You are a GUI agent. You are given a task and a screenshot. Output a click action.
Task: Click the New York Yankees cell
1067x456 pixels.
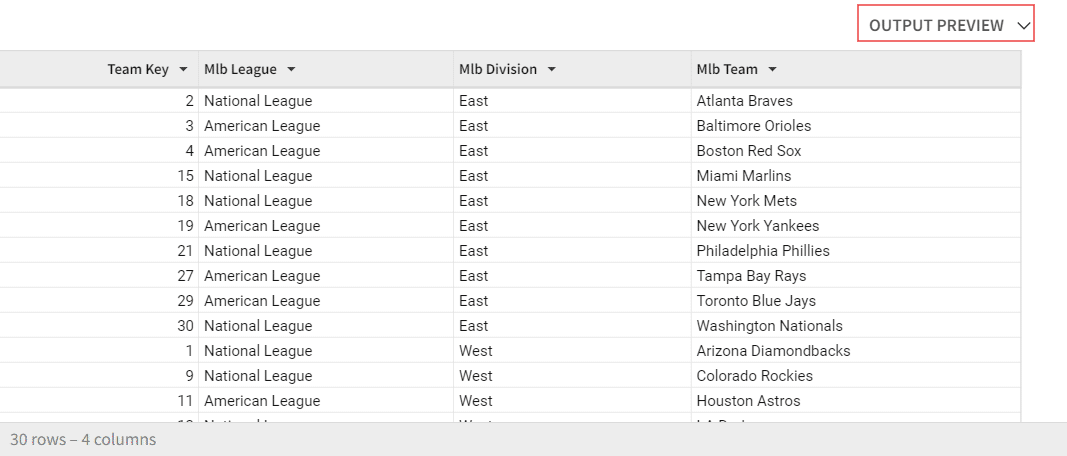[757, 226]
